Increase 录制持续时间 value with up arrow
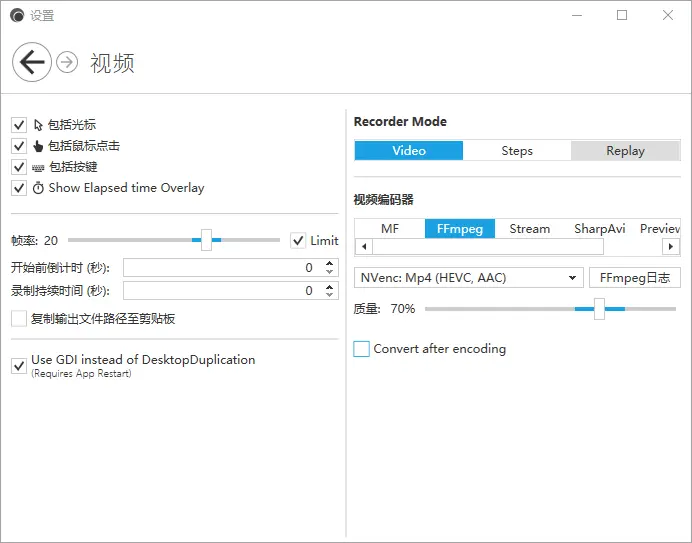The image size is (692, 543). (329, 286)
